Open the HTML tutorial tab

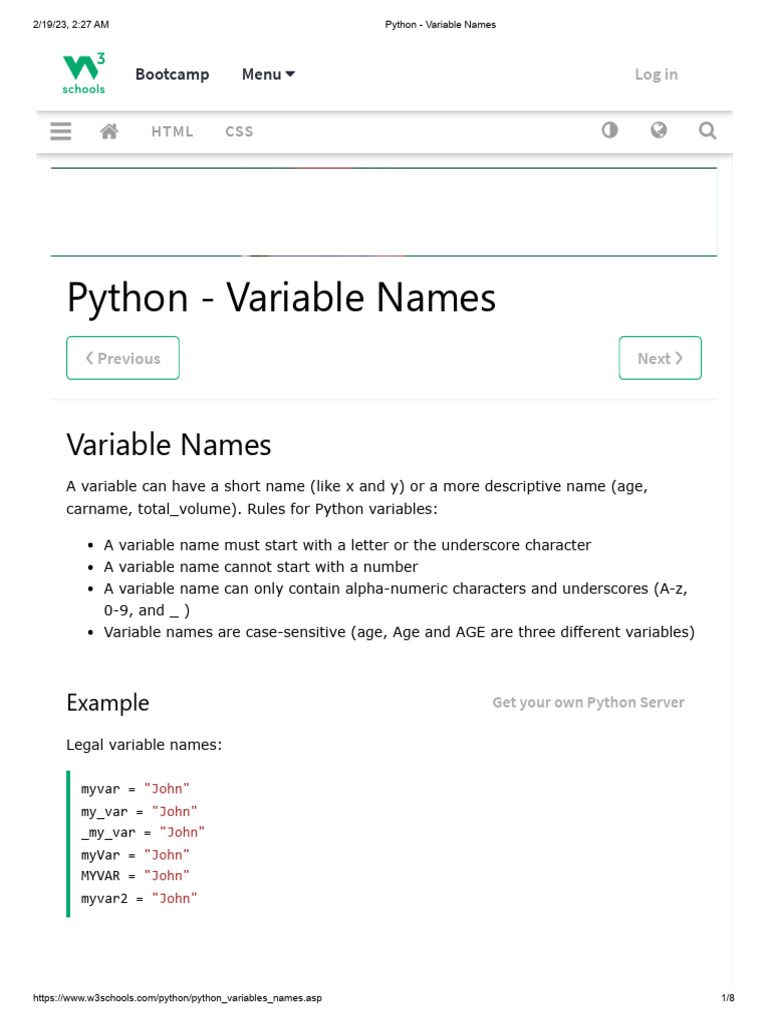click(x=172, y=131)
